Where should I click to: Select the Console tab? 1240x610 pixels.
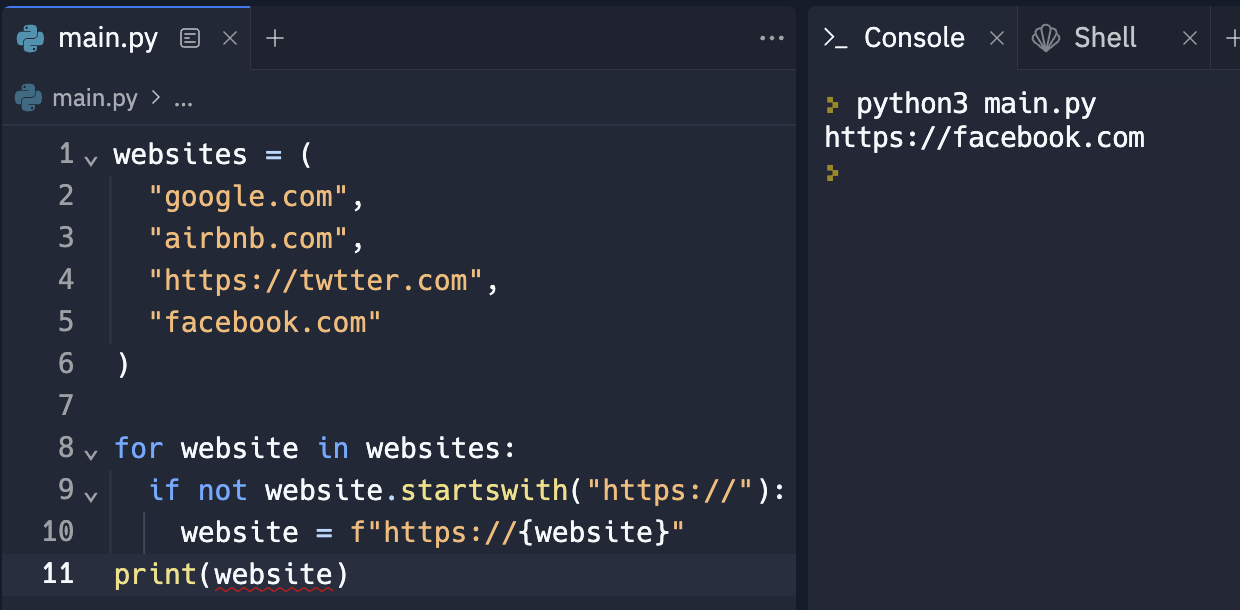[x=913, y=38]
